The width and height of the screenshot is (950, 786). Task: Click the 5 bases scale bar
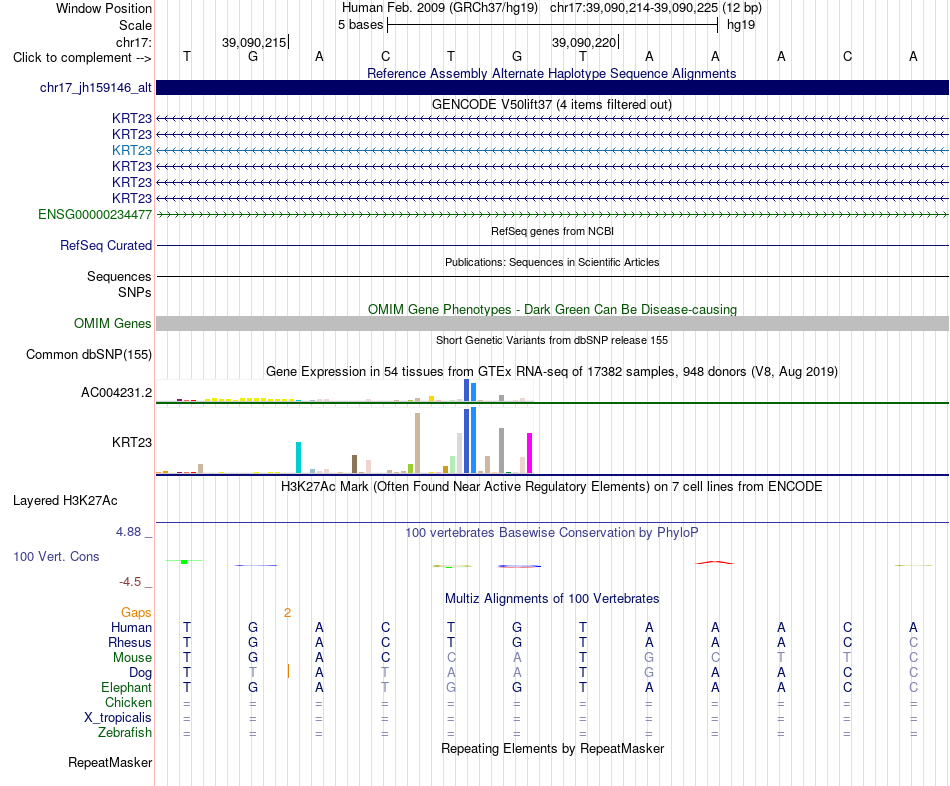[552, 25]
